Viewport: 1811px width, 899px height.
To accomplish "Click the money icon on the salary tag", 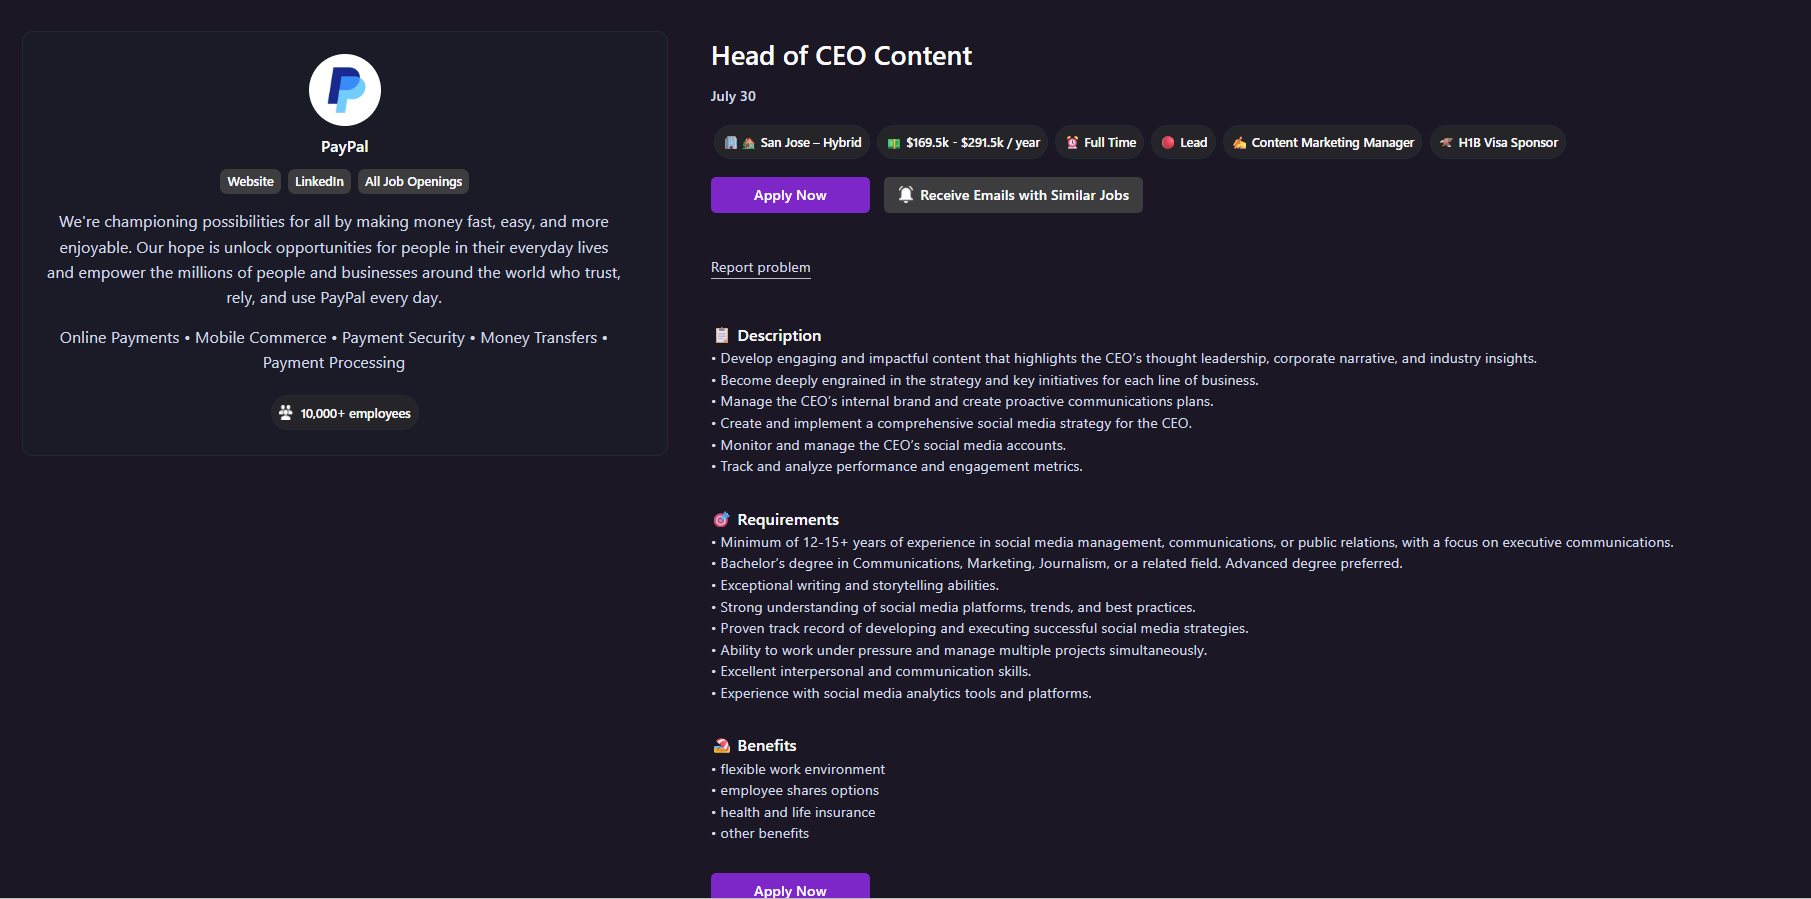I will 892,142.
